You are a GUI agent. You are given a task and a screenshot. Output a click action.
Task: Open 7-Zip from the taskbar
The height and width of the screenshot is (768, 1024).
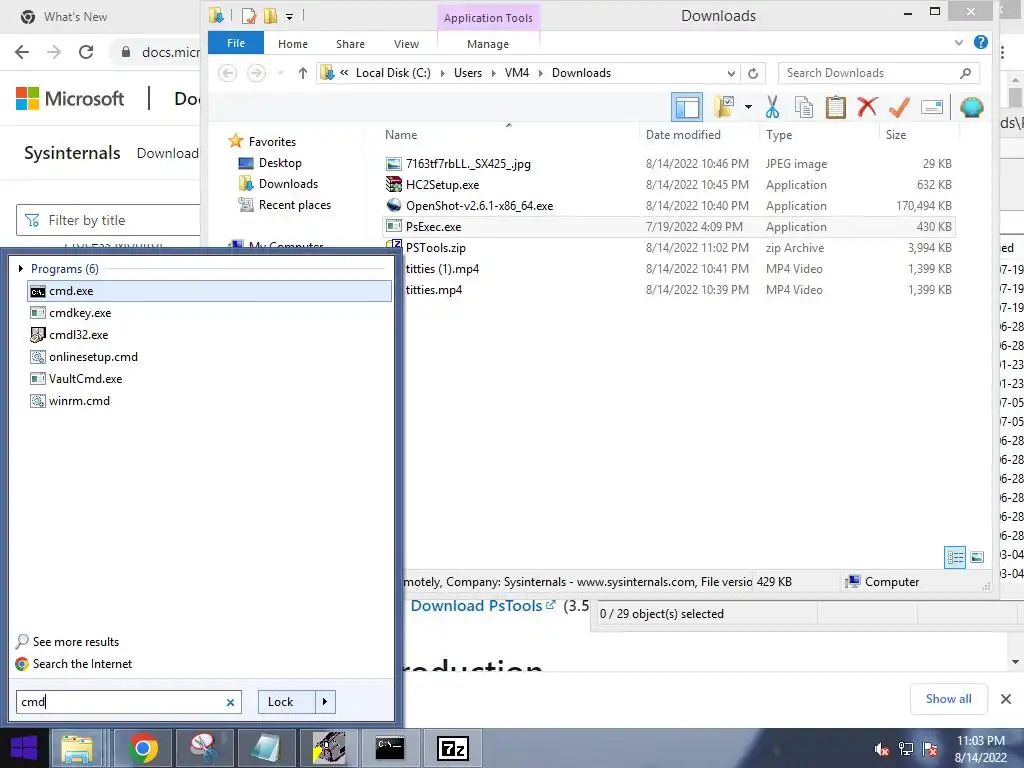coord(453,748)
